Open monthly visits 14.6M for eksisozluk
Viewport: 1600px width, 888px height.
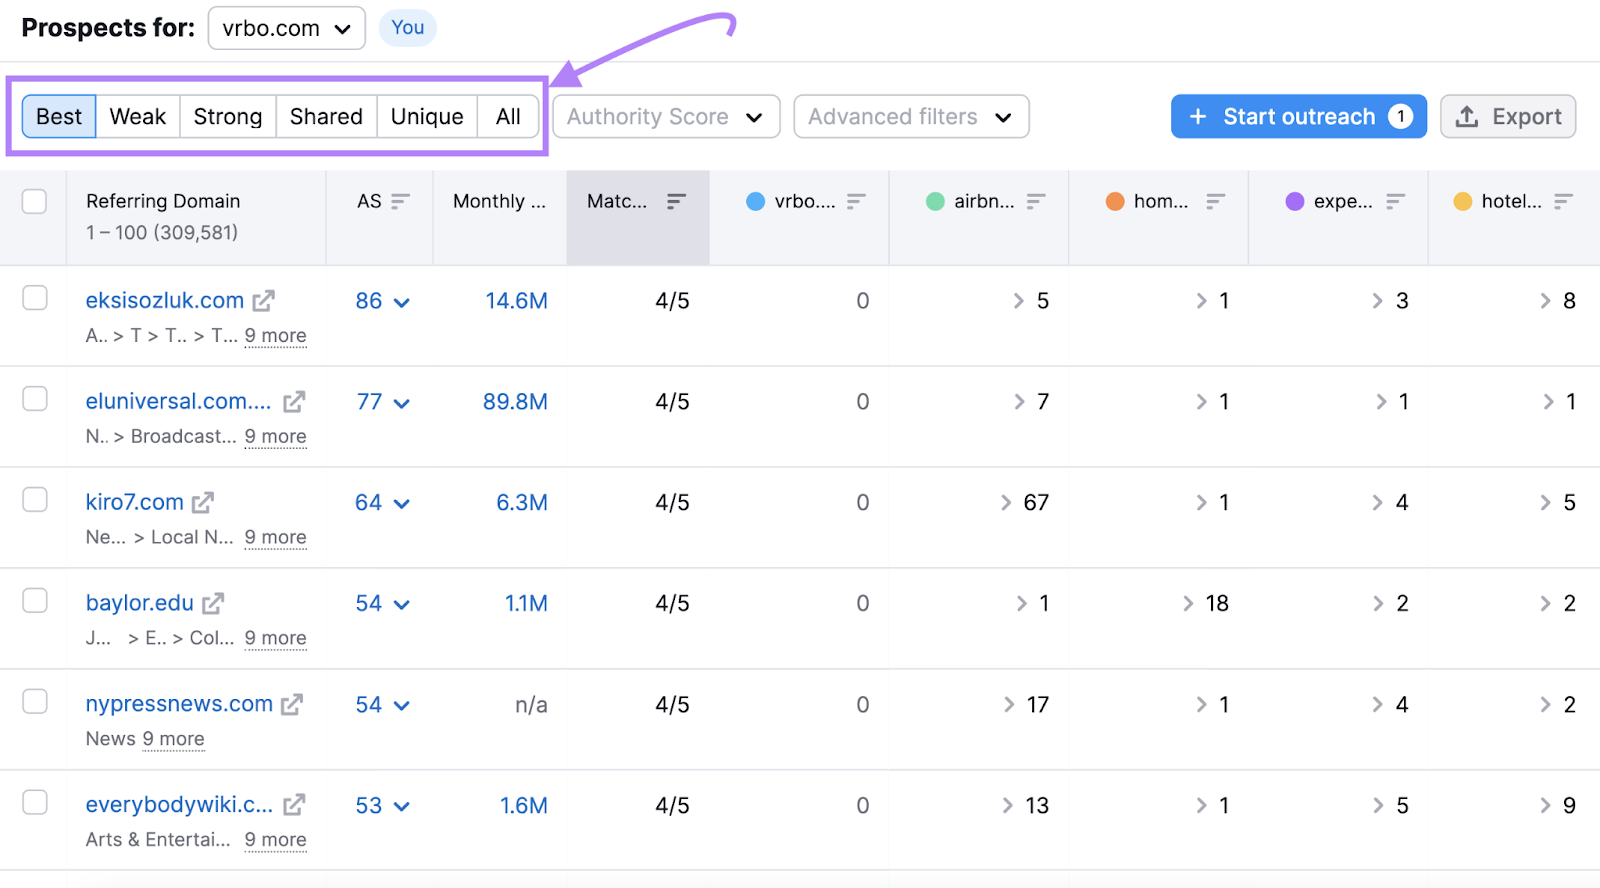(x=516, y=301)
